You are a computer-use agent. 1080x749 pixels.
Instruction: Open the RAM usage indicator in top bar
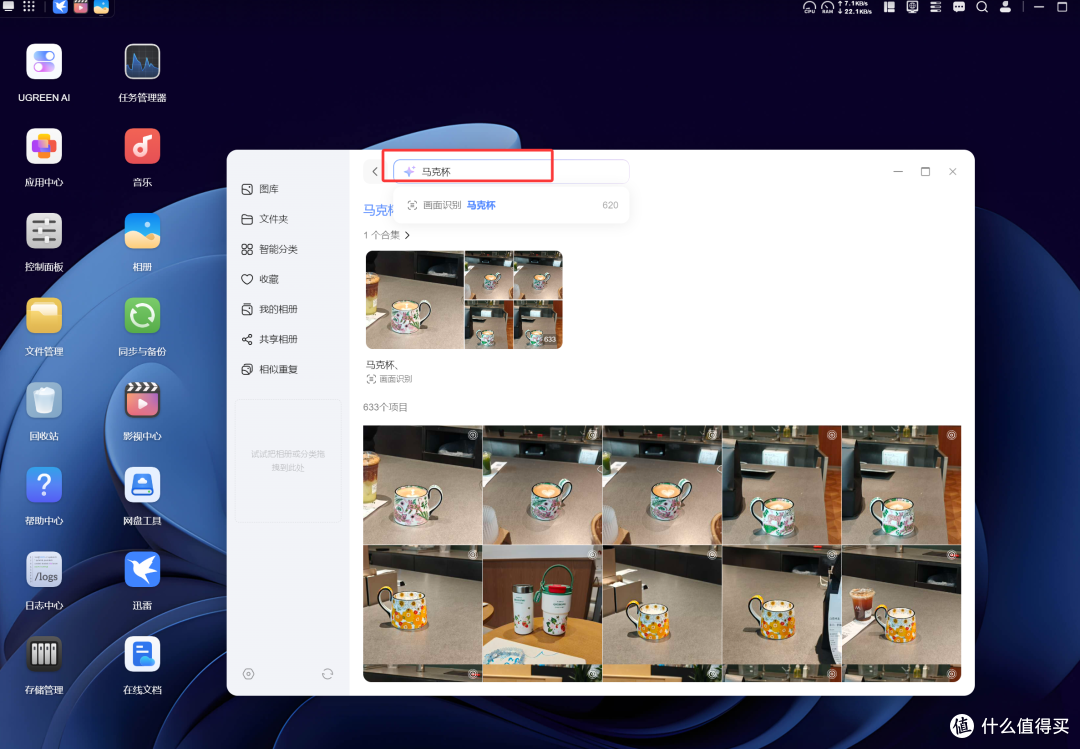point(827,7)
